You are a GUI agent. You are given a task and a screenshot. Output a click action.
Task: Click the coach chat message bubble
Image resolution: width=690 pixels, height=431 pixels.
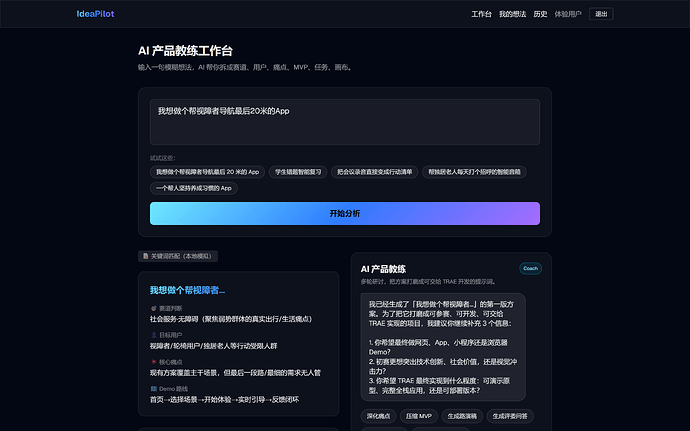pyautogui.click(x=443, y=347)
